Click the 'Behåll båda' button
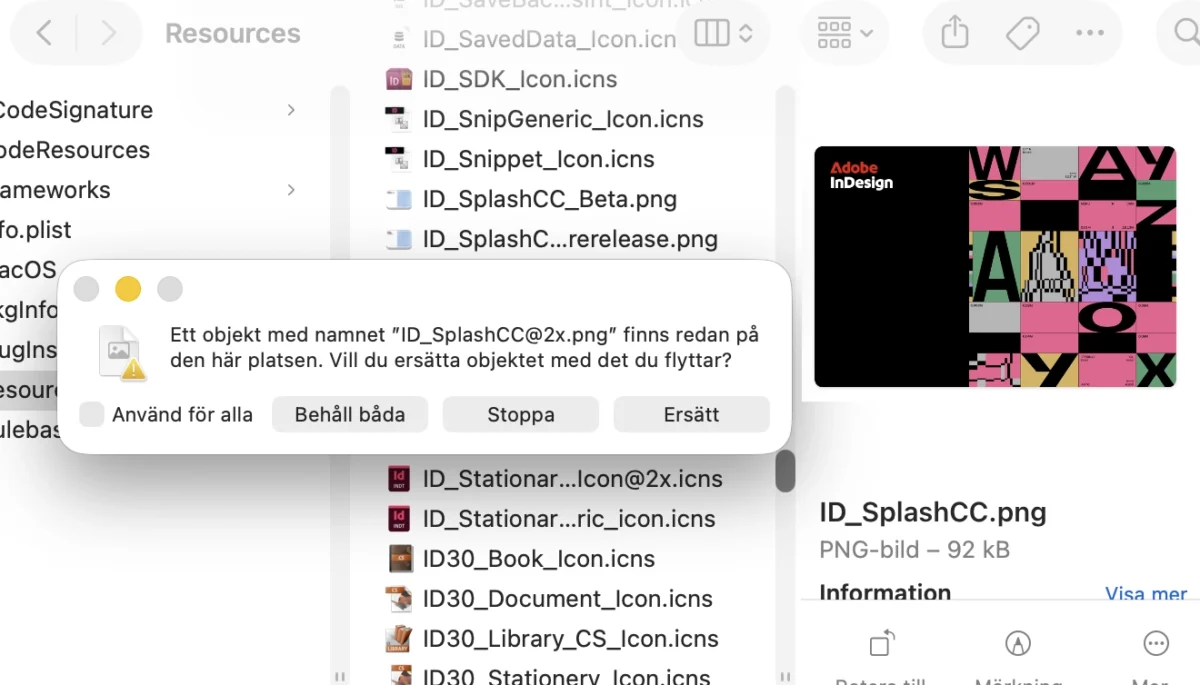The image size is (1200, 685). click(350, 414)
